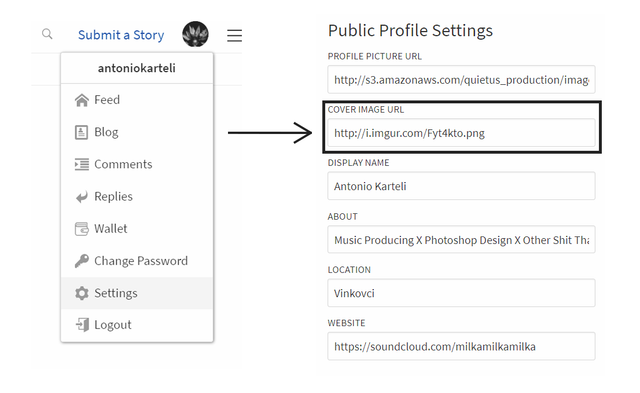Click the COVER IMAGE URL label
Screen dimensions: 640x393
[366, 109]
